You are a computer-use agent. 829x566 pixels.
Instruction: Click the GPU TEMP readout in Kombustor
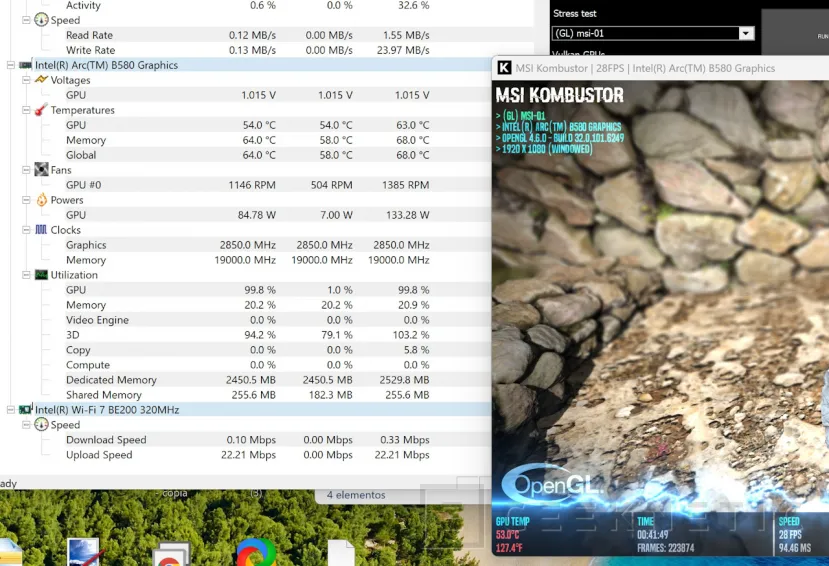(x=512, y=534)
